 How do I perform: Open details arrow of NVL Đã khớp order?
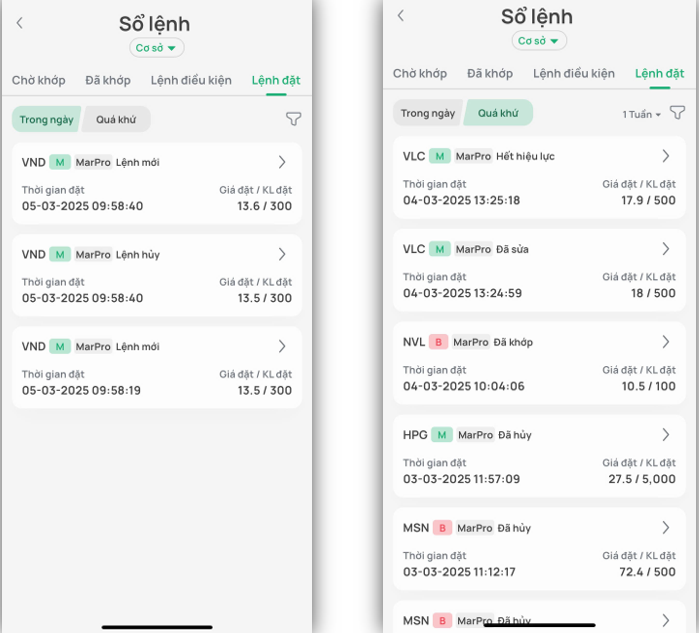pos(666,342)
